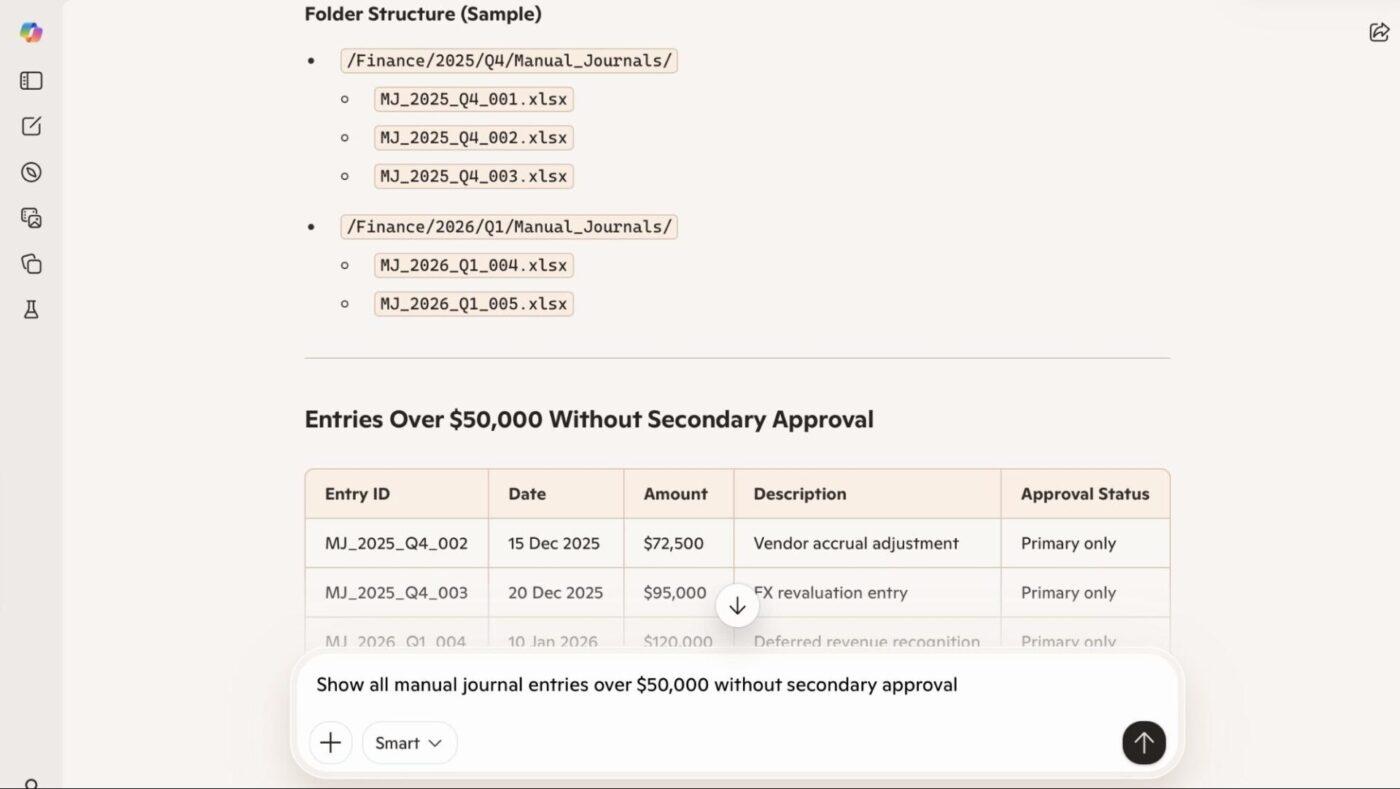Open the Labs flask icon
Viewport: 1400px width, 789px height.
coord(31,310)
